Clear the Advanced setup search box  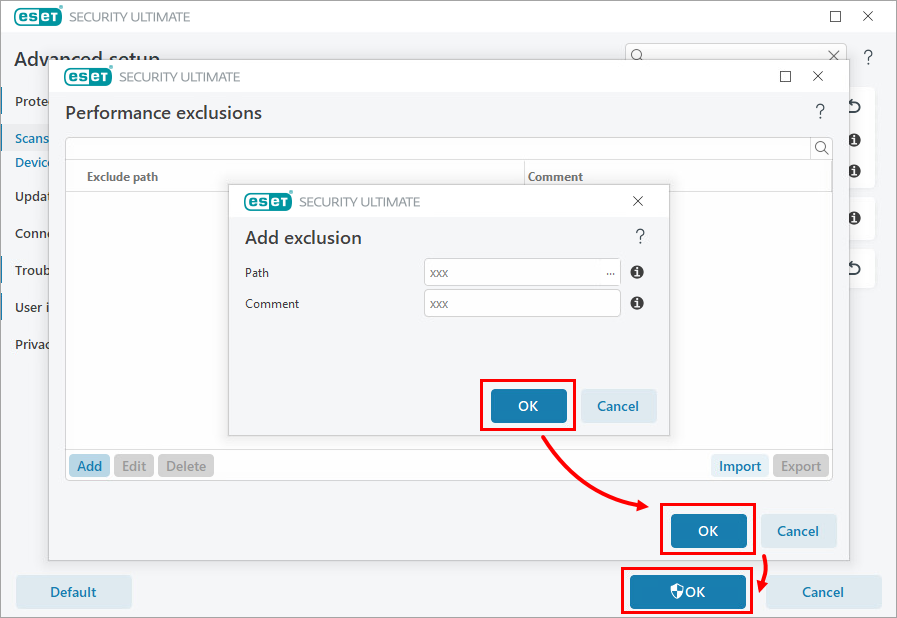tap(834, 56)
